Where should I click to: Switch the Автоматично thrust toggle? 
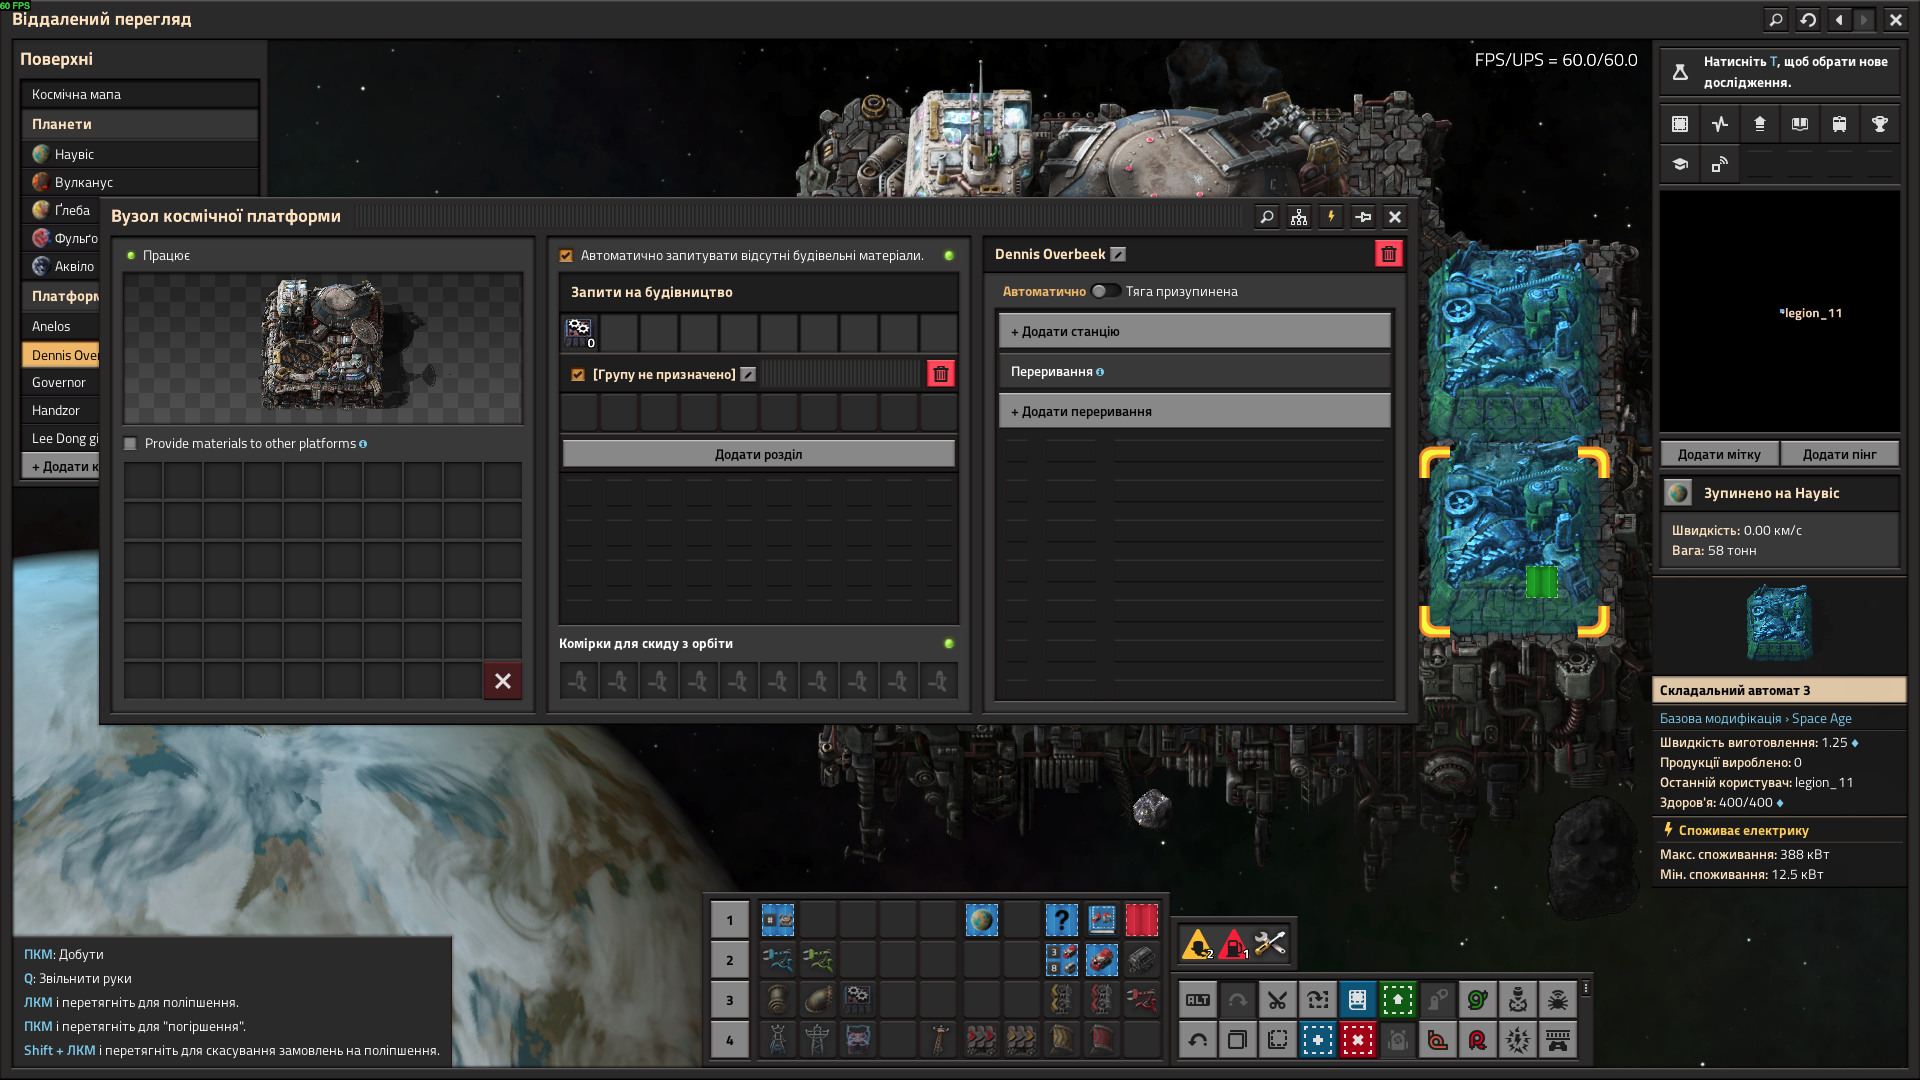point(1105,291)
